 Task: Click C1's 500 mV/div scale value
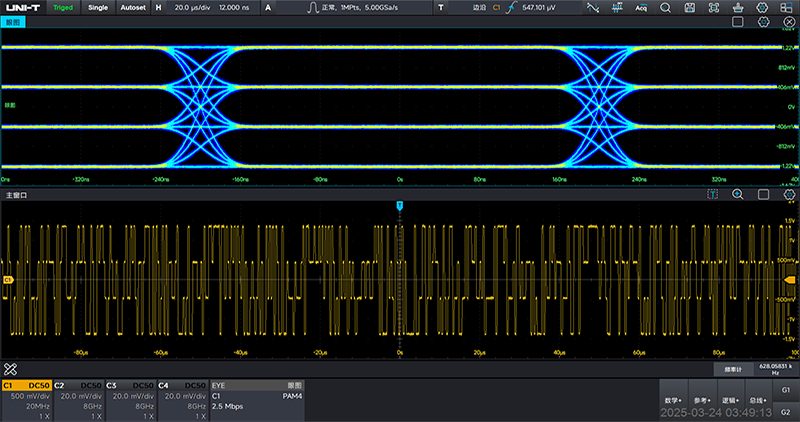coord(31,396)
